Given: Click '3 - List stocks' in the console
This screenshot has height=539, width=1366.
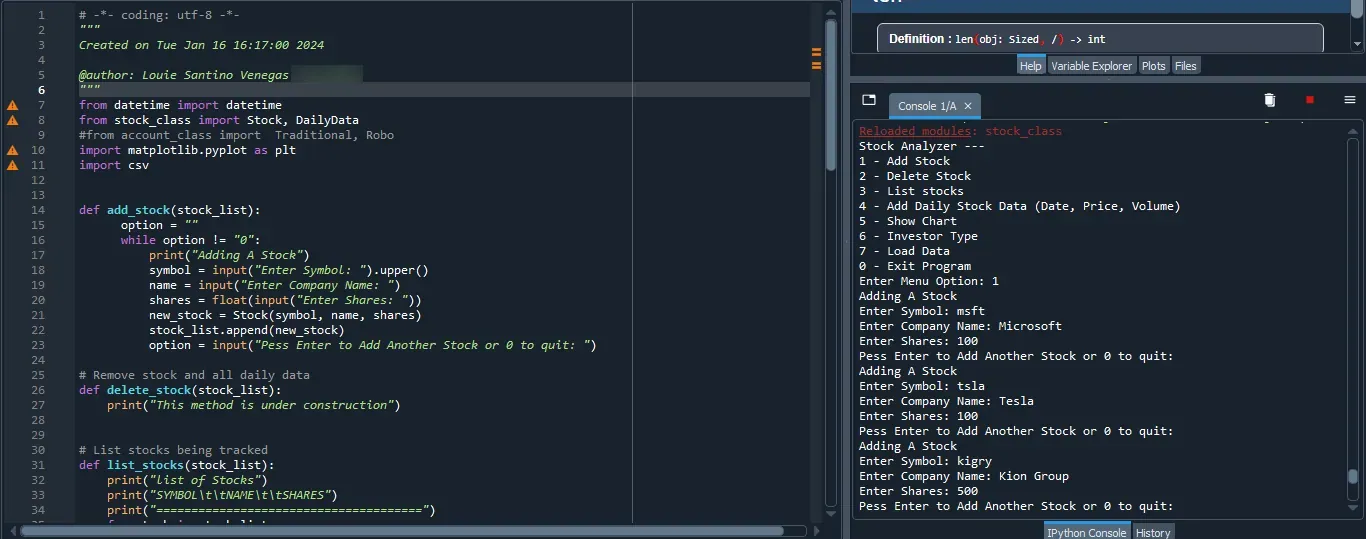Looking at the screenshot, I should [911, 191].
